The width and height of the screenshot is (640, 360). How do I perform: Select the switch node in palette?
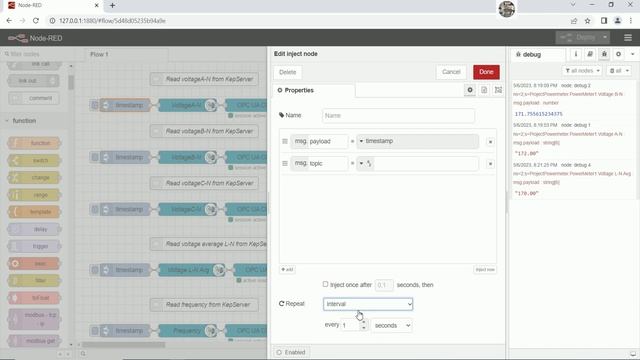point(34,160)
